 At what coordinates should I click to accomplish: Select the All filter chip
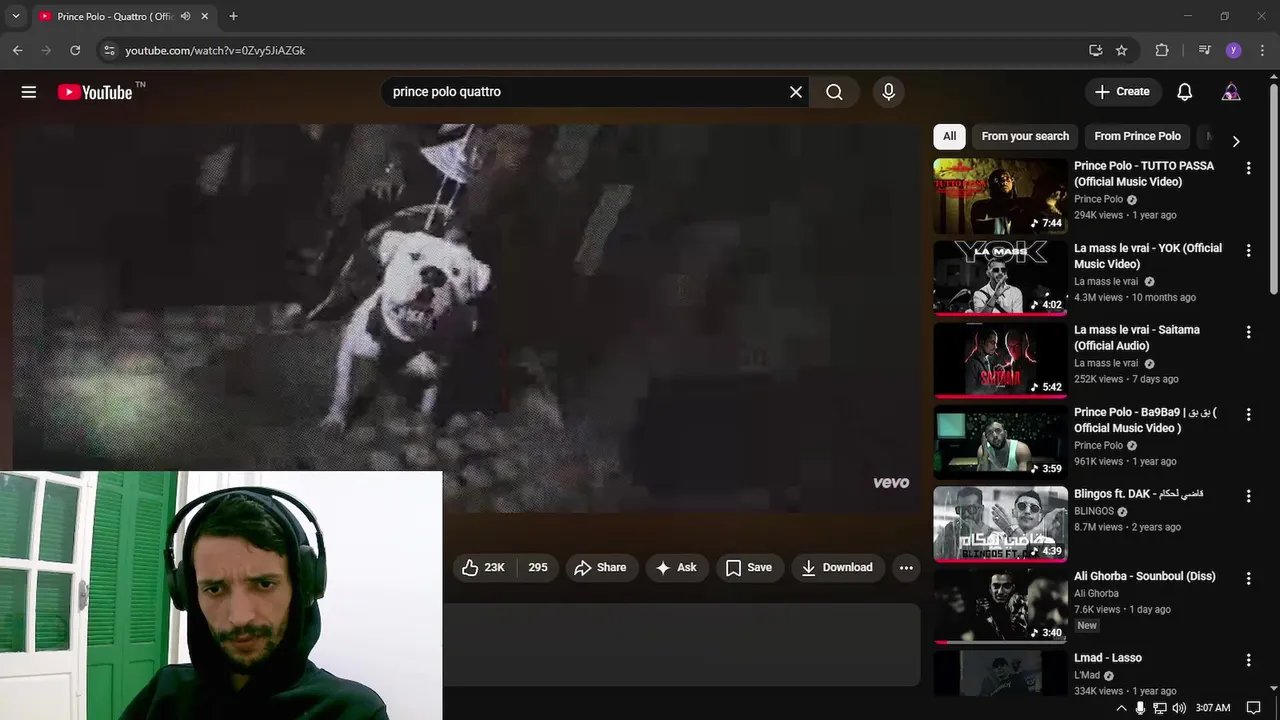(949, 136)
